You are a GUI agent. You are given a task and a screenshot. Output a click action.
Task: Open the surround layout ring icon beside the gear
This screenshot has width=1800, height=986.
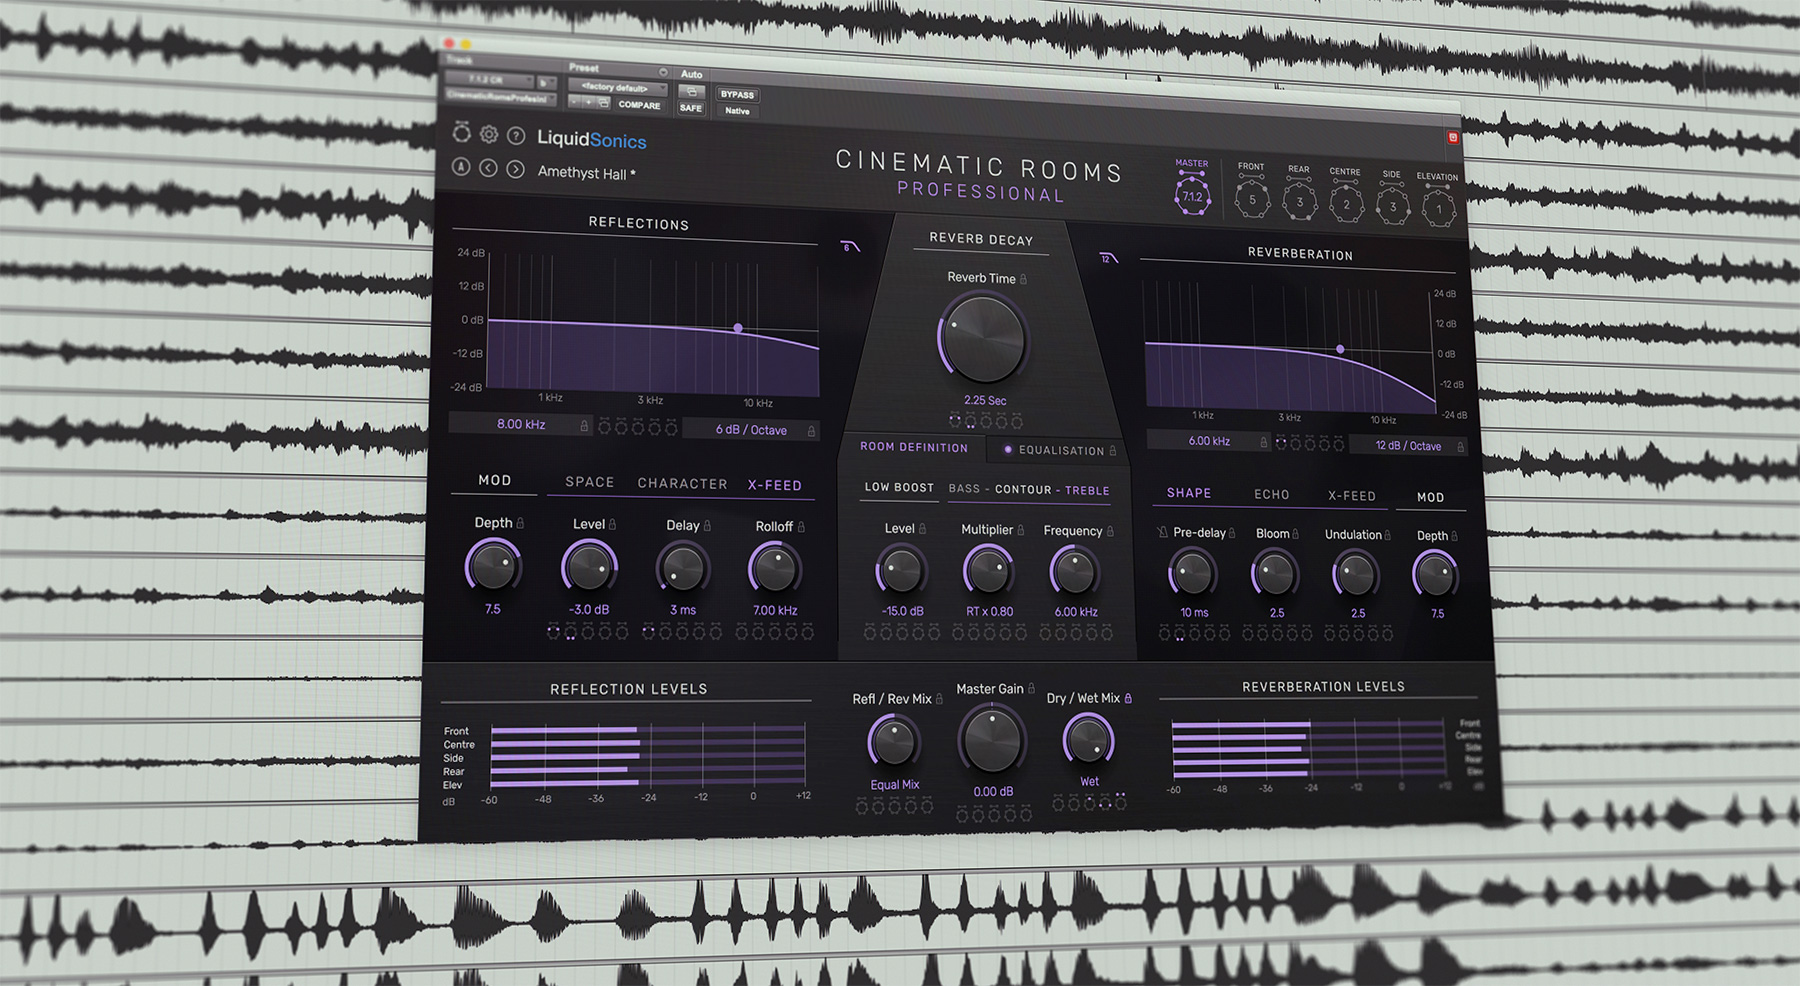click(x=461, y=132)
